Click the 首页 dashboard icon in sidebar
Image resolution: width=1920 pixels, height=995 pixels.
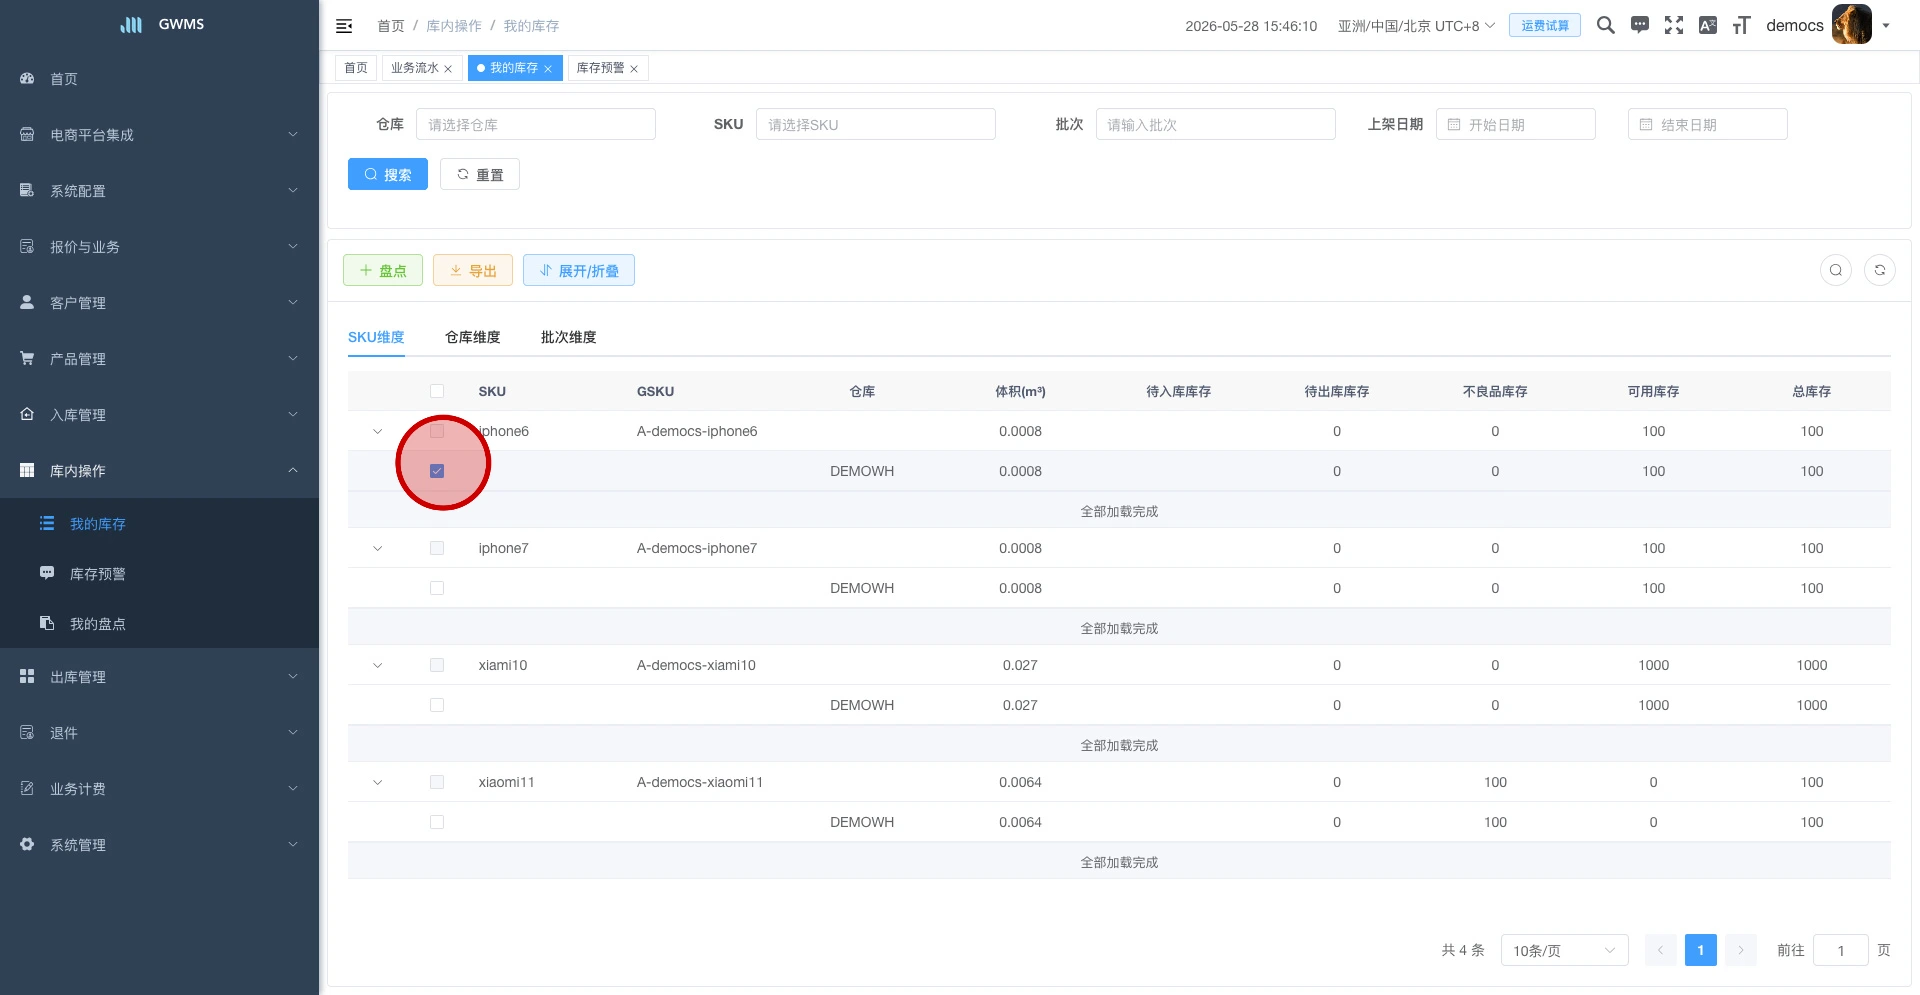click(27, 78)
